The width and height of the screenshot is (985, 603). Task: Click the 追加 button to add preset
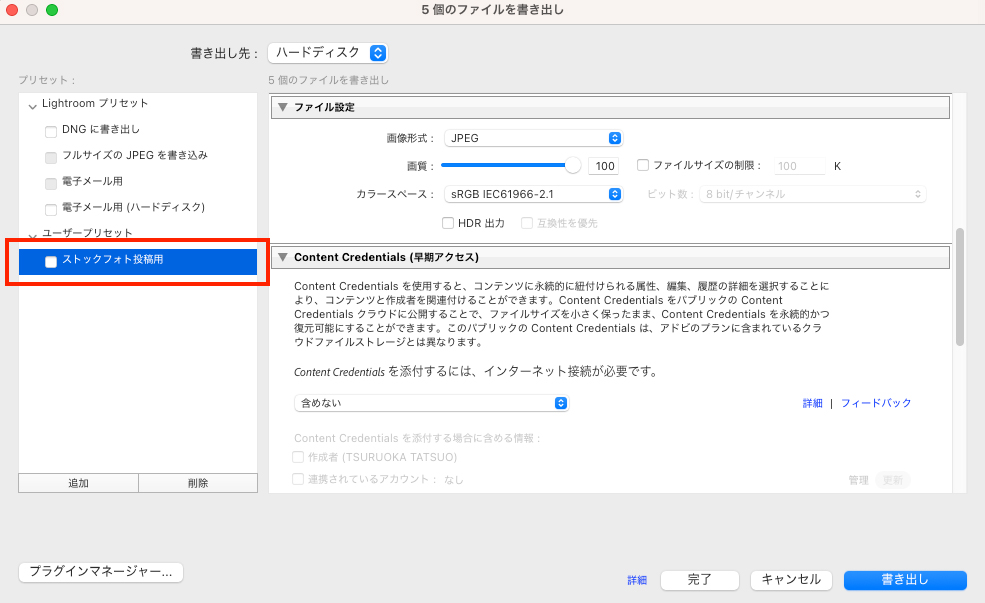click(x=77, y=482)
